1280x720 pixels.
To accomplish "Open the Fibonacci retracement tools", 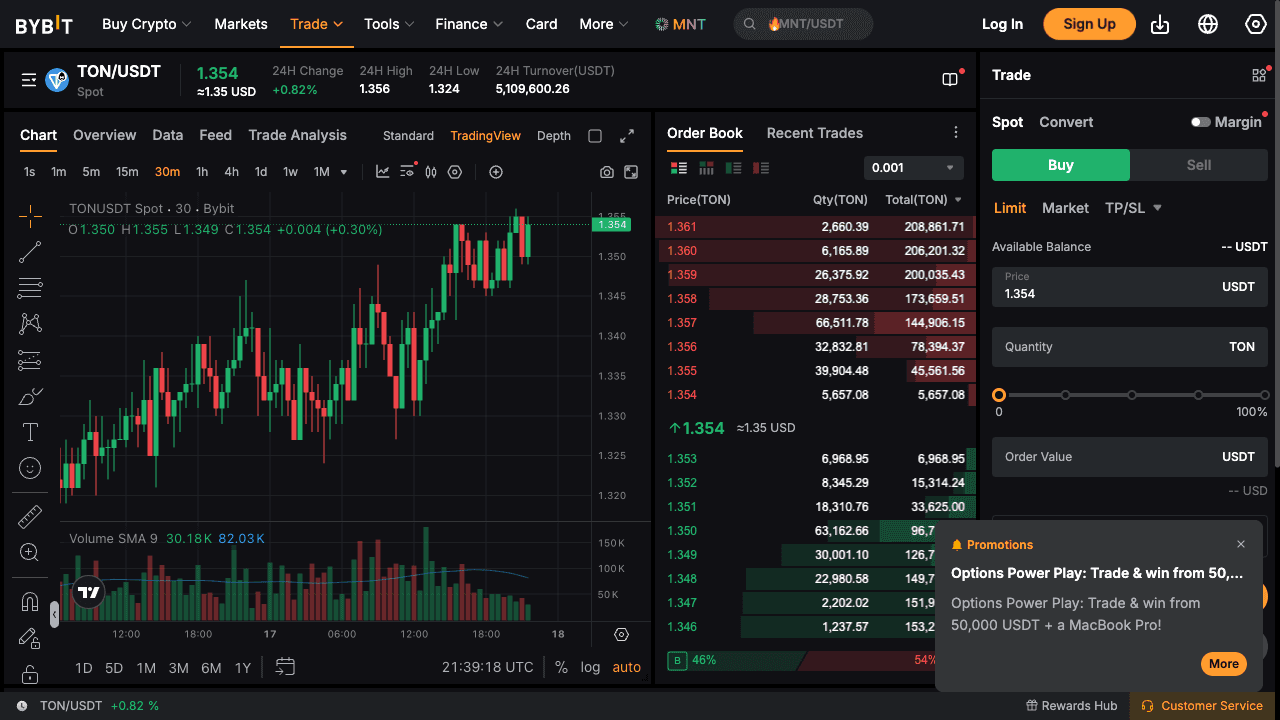I will point(30,288).
